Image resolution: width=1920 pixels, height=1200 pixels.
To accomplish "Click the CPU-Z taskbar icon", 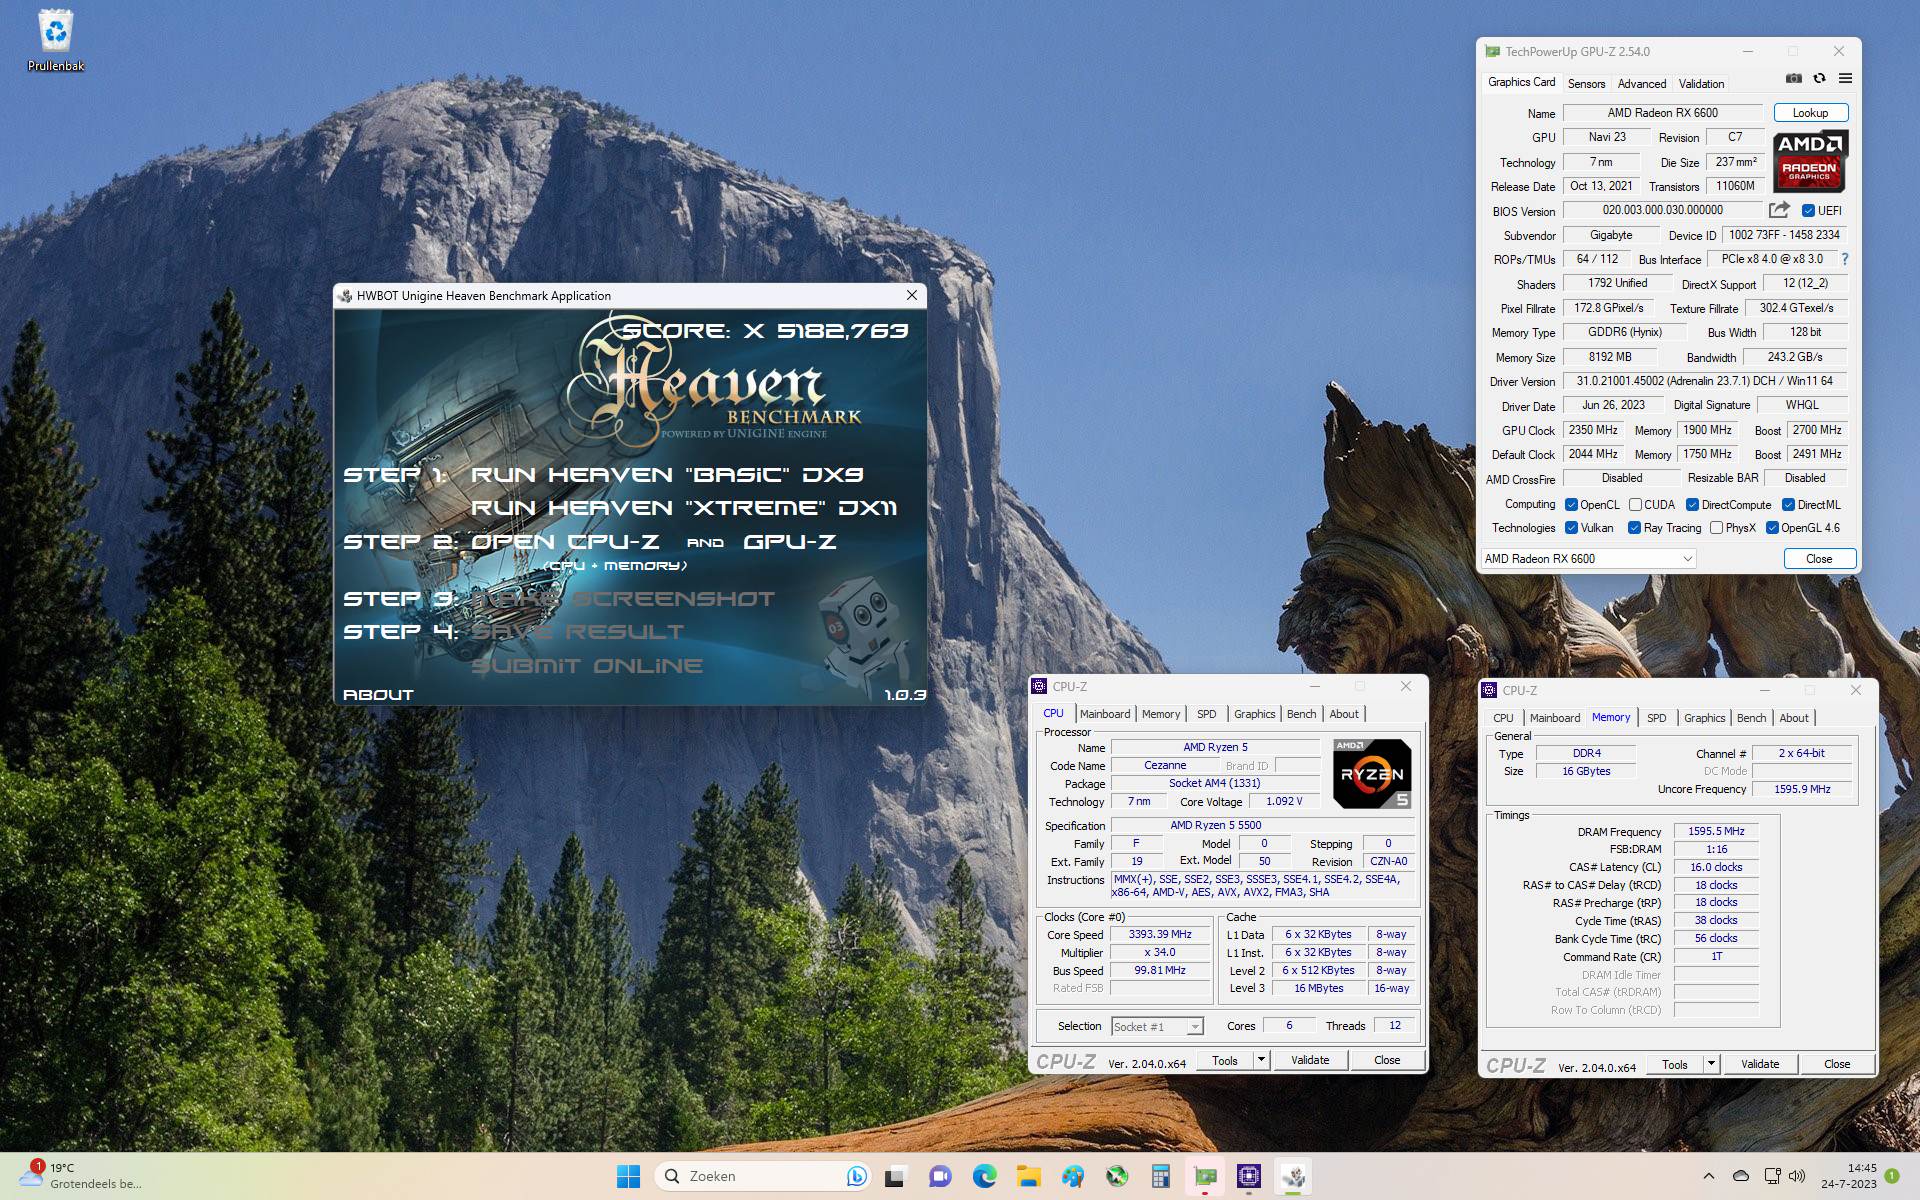I will tap(1249, 1176).
